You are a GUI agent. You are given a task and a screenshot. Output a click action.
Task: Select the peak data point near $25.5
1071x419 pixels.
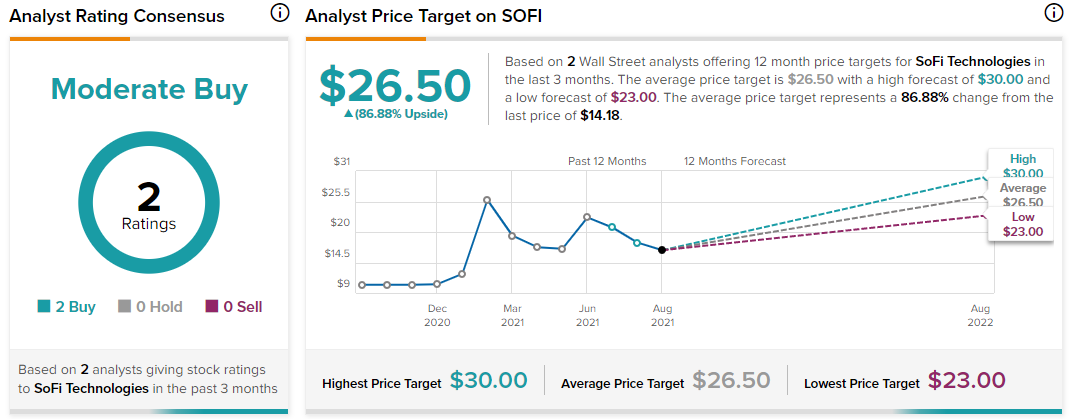click(x=487, y=200)
